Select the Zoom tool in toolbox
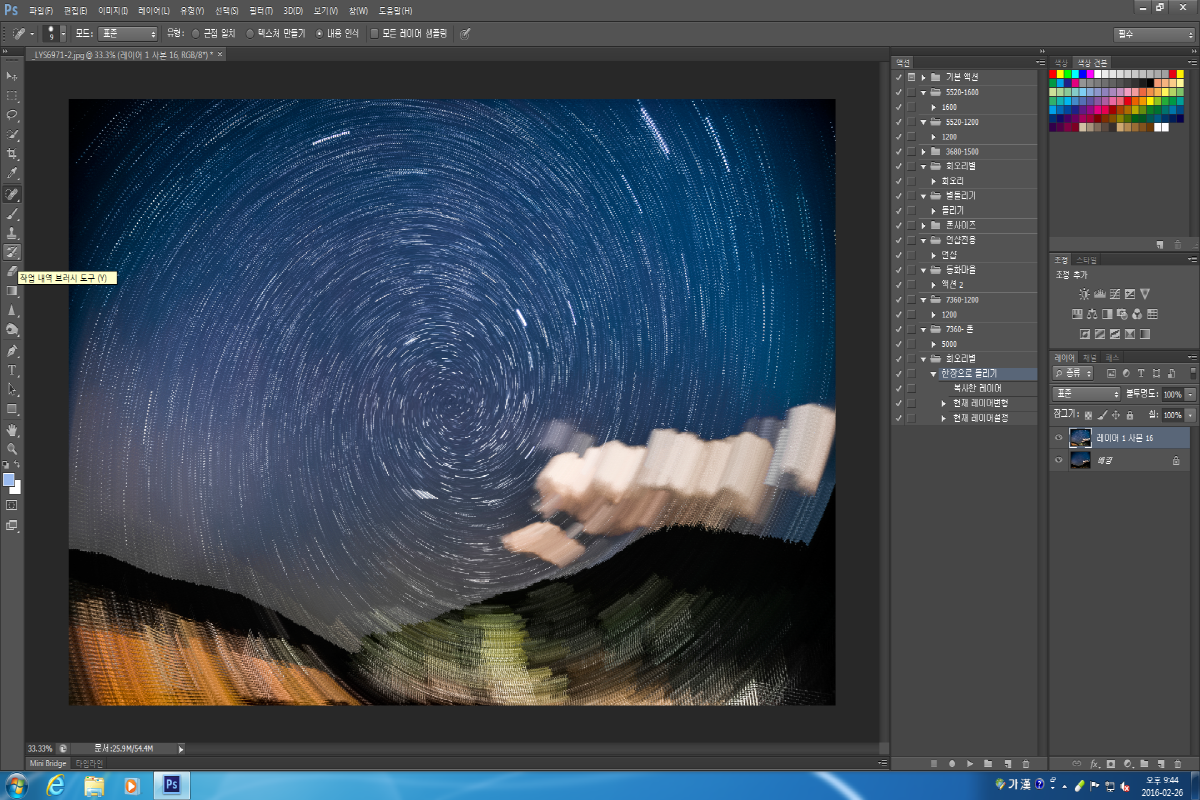 point(13,449)
